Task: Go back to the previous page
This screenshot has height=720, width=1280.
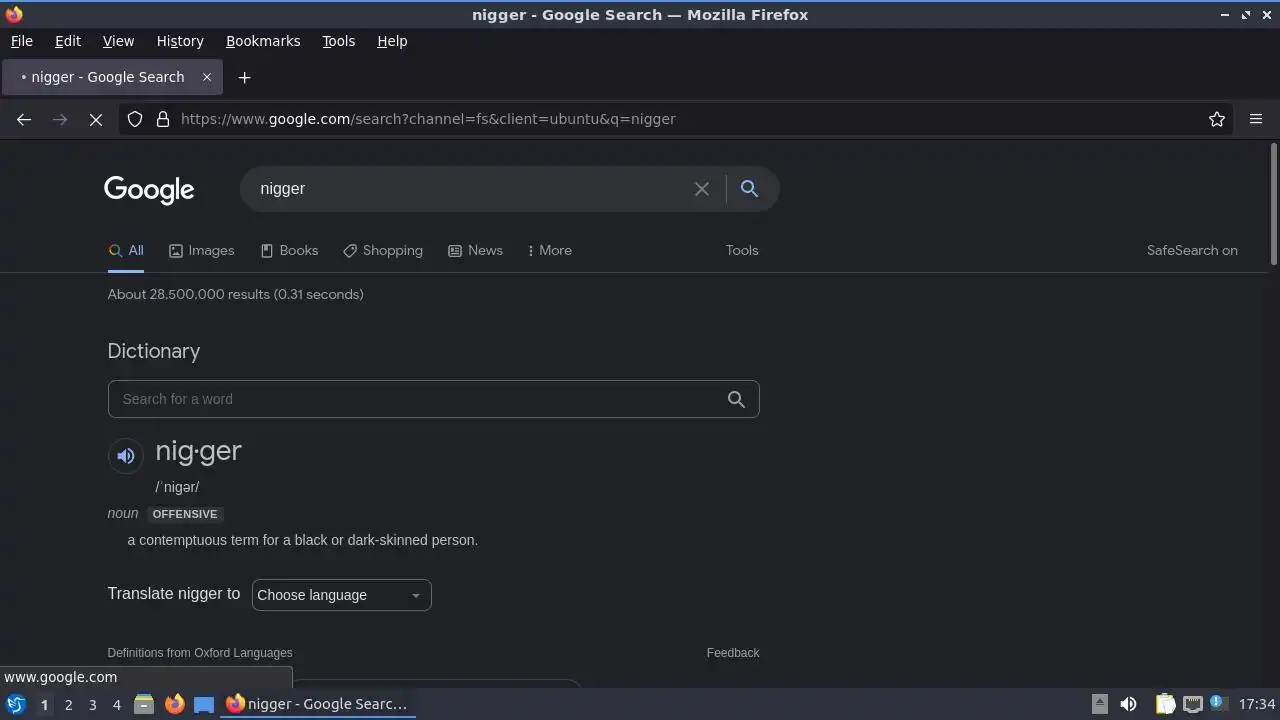Action: coord(24,119)
